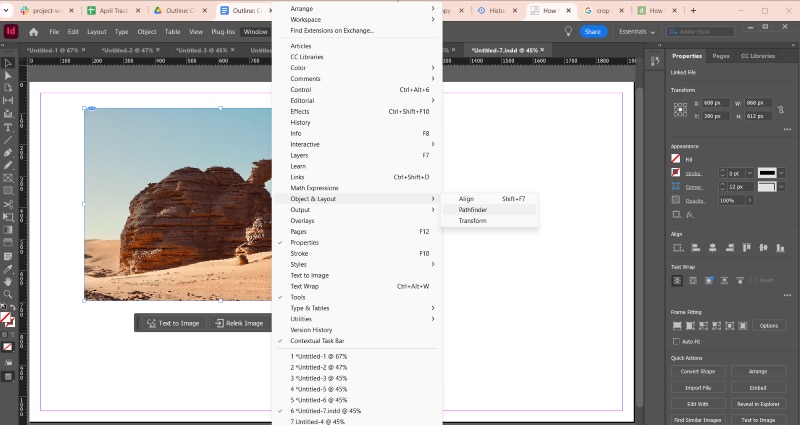Show more Transform options ellipsis
This screenshot has height=425, width=800.
click(787, 130)
